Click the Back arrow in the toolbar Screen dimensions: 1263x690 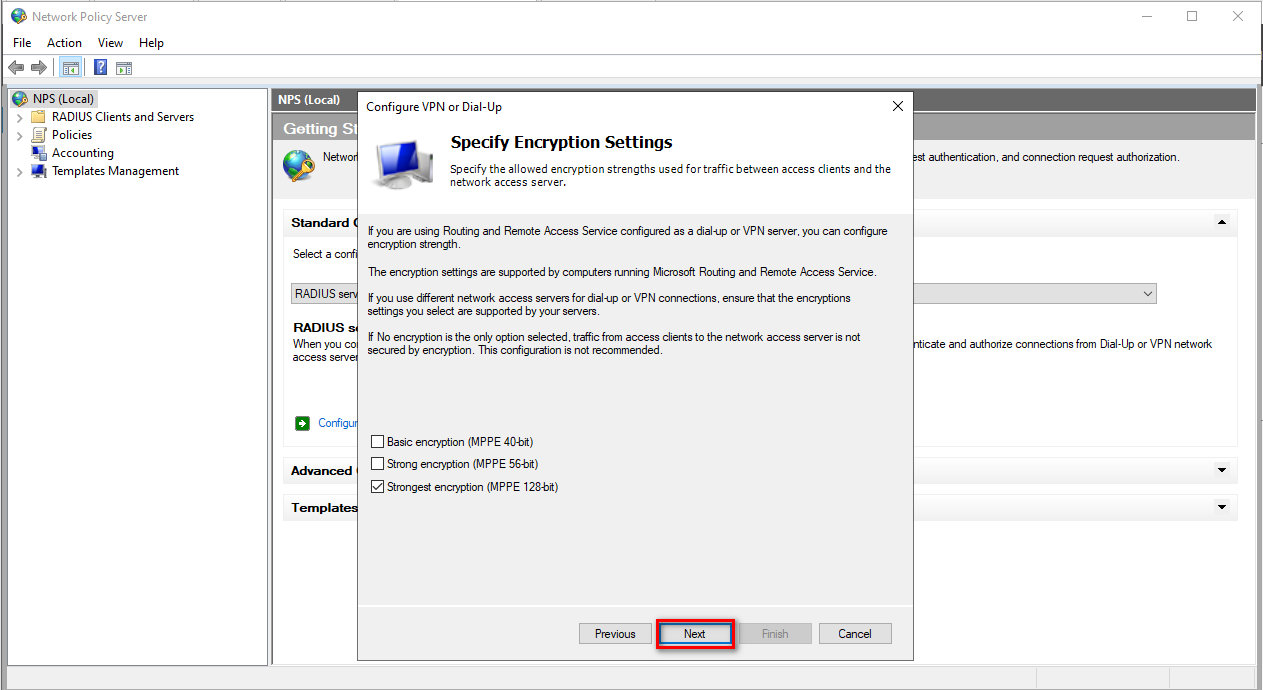16,68
